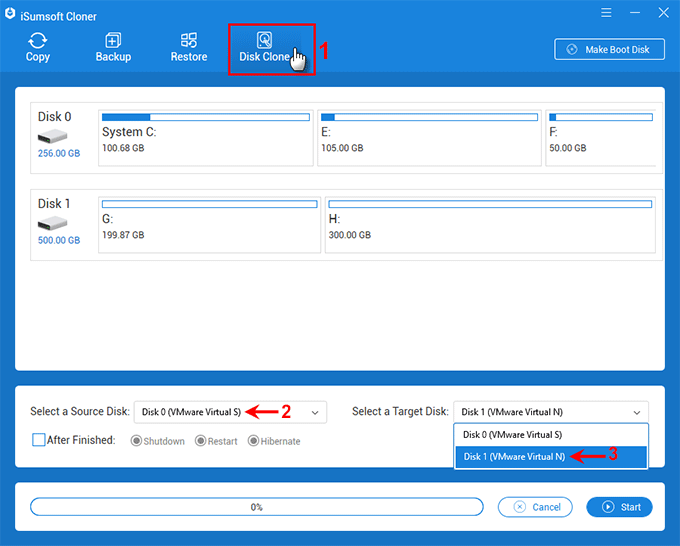Image resolution: width=680 pixels, height=546 pixels.
Task: Select the F: partition 50.00 GB
Action: (x=601, y=138)
